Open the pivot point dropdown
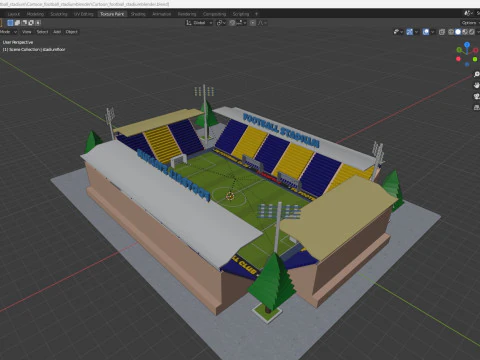 (x=221, y=23)
